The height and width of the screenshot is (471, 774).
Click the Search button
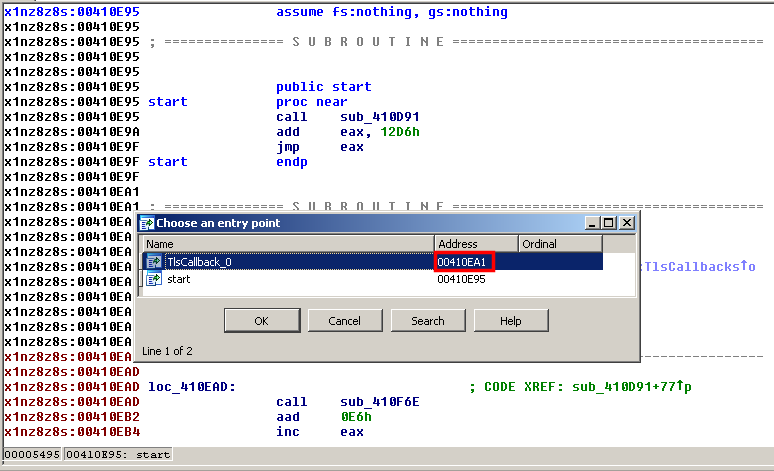427,321
